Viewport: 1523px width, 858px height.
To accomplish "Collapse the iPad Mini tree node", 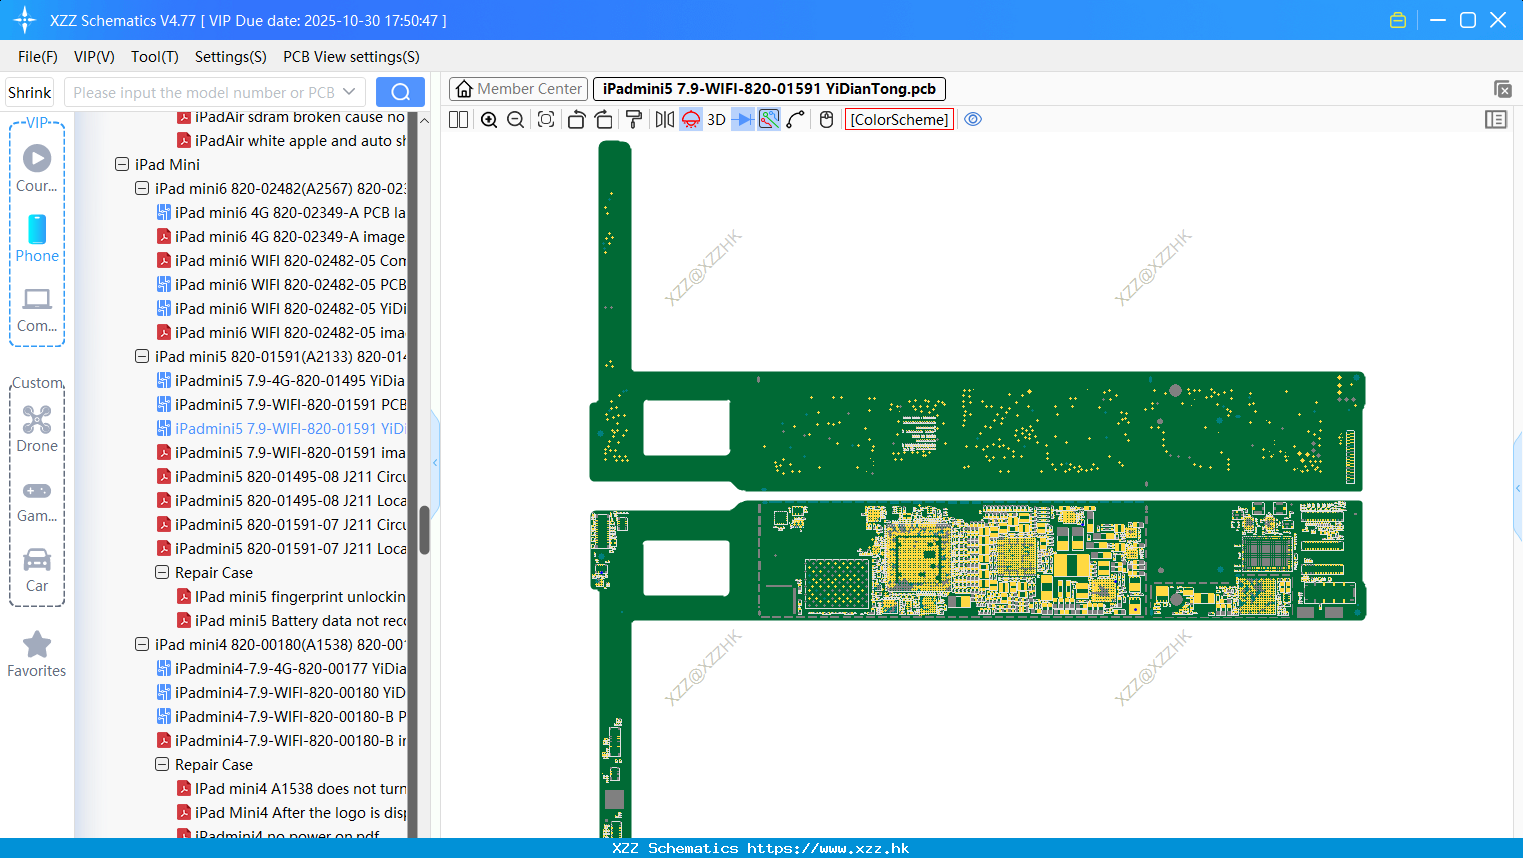I will click(x=122, y=165).
